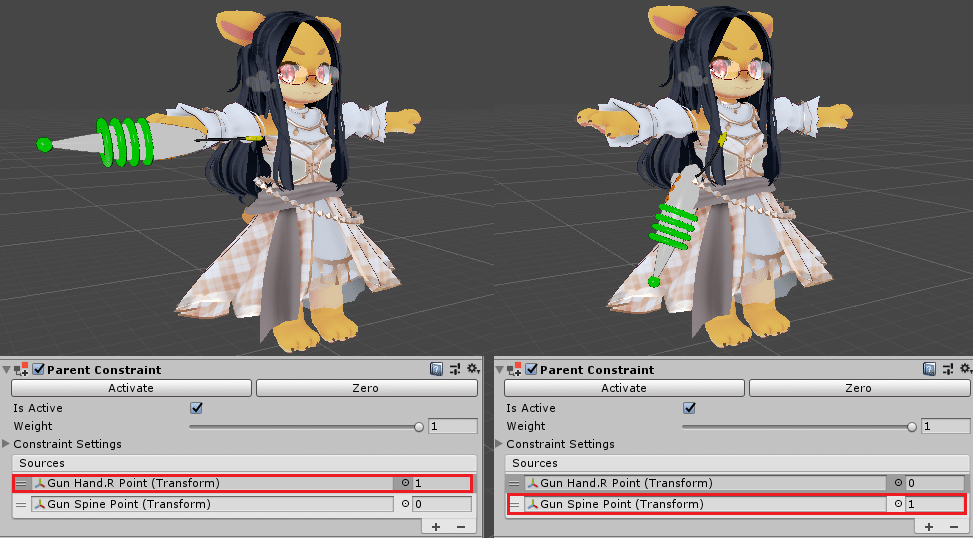Click Is Active label in left inspector
973x538 pixels.
point(38,408)
